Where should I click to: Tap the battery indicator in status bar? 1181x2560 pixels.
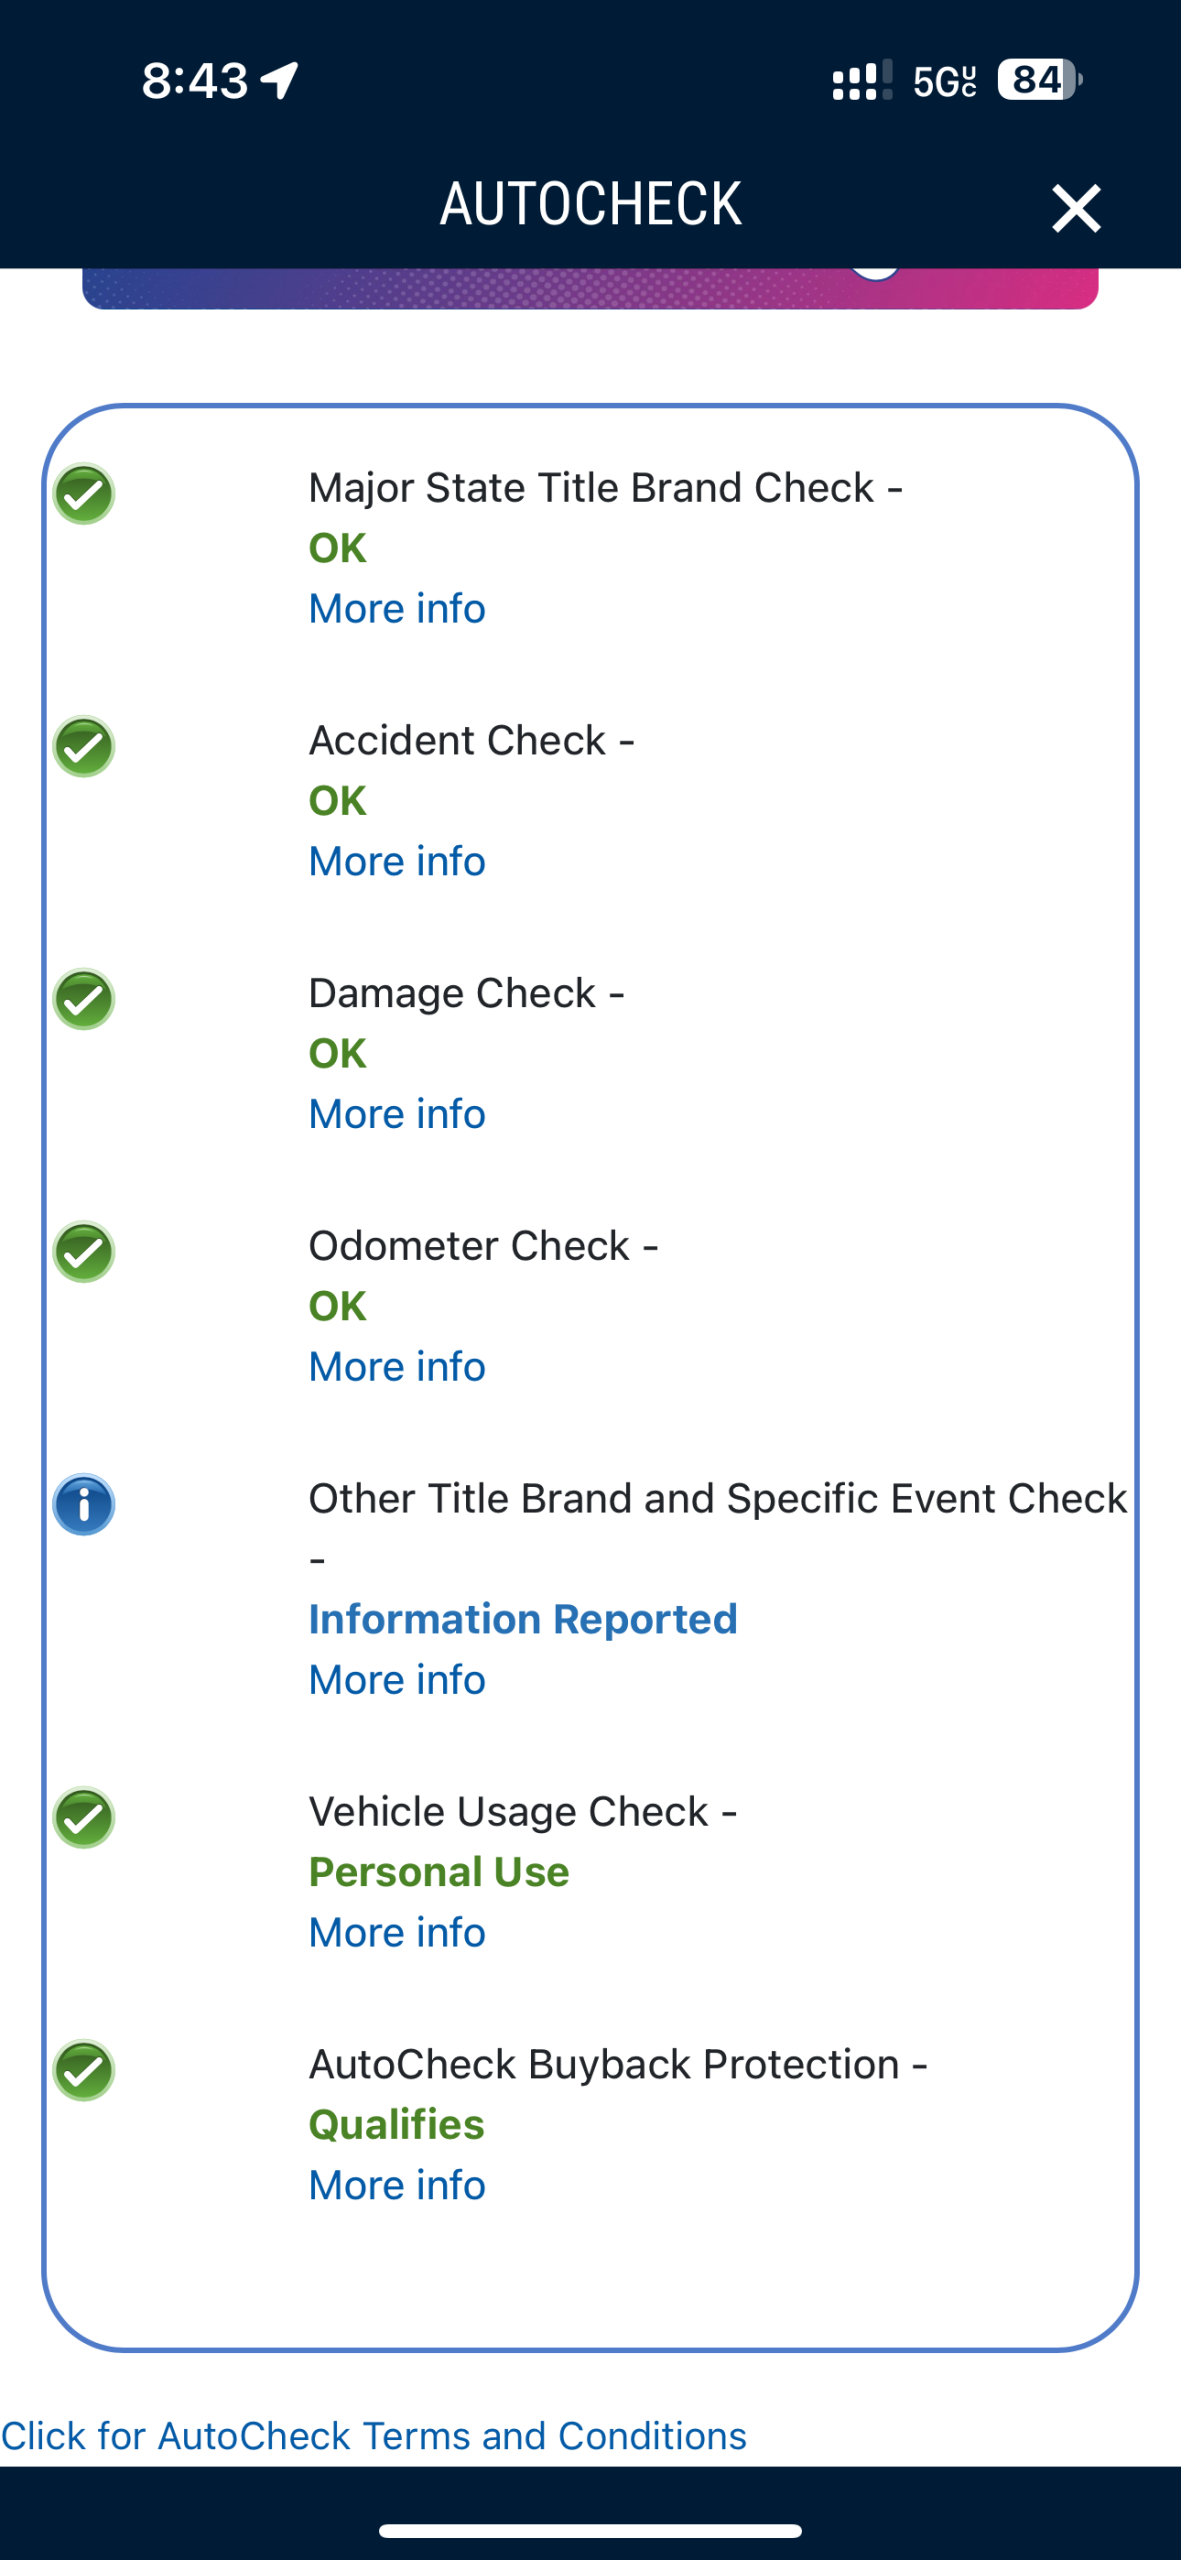coord(1039,80)
